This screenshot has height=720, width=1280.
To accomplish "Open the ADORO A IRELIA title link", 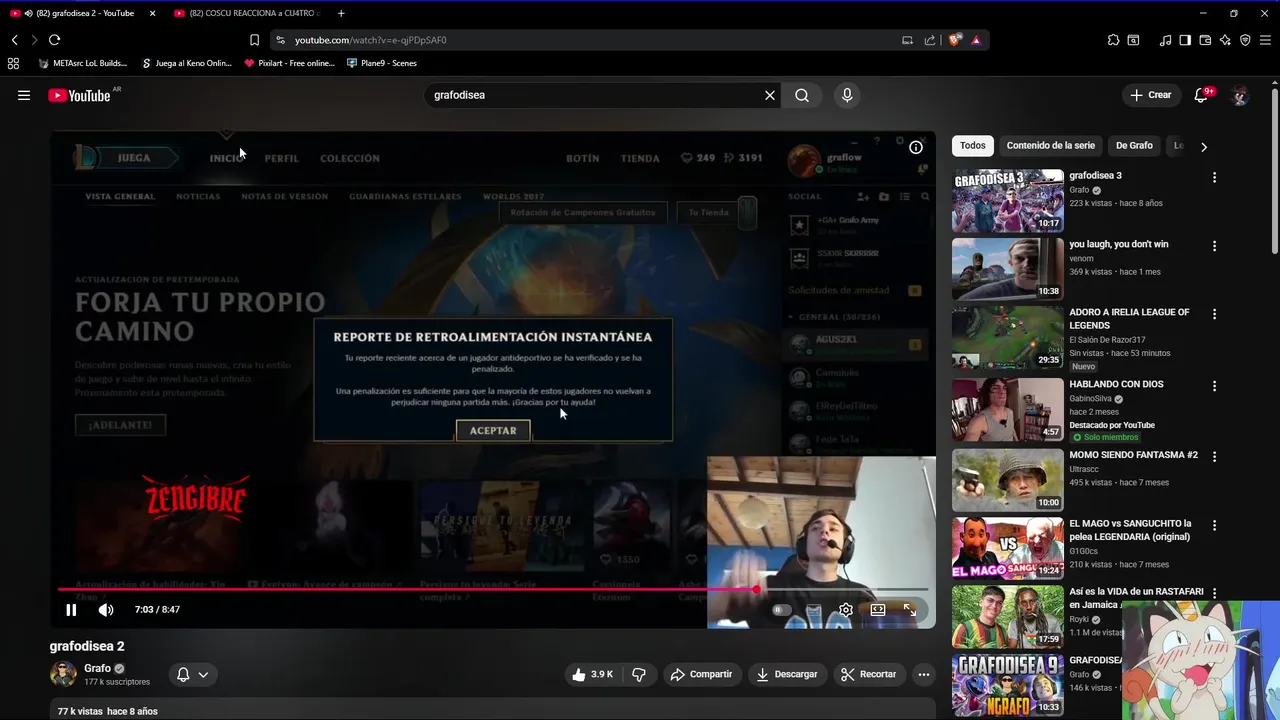I will 1129,318.
